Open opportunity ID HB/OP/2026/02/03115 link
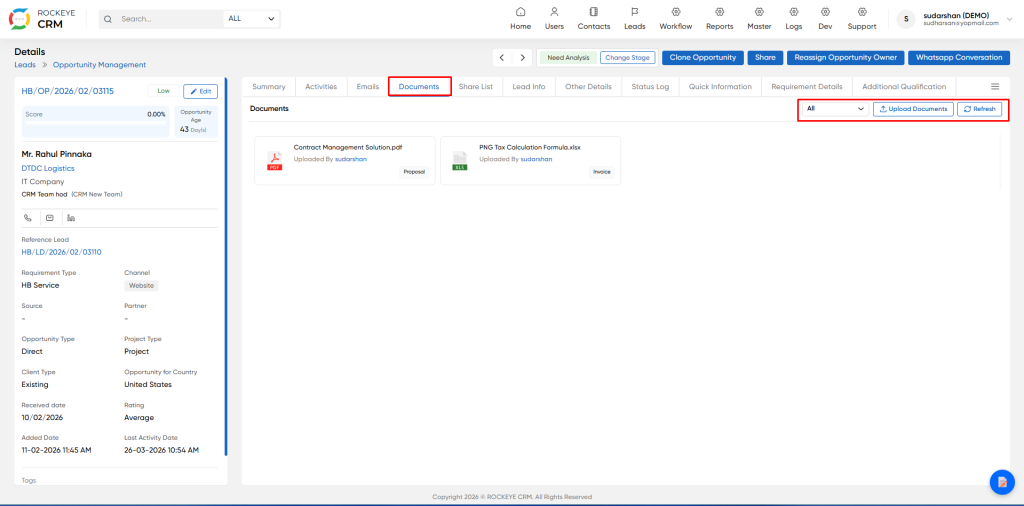The width and height of the screenshot is (1024, 506). 68,91
